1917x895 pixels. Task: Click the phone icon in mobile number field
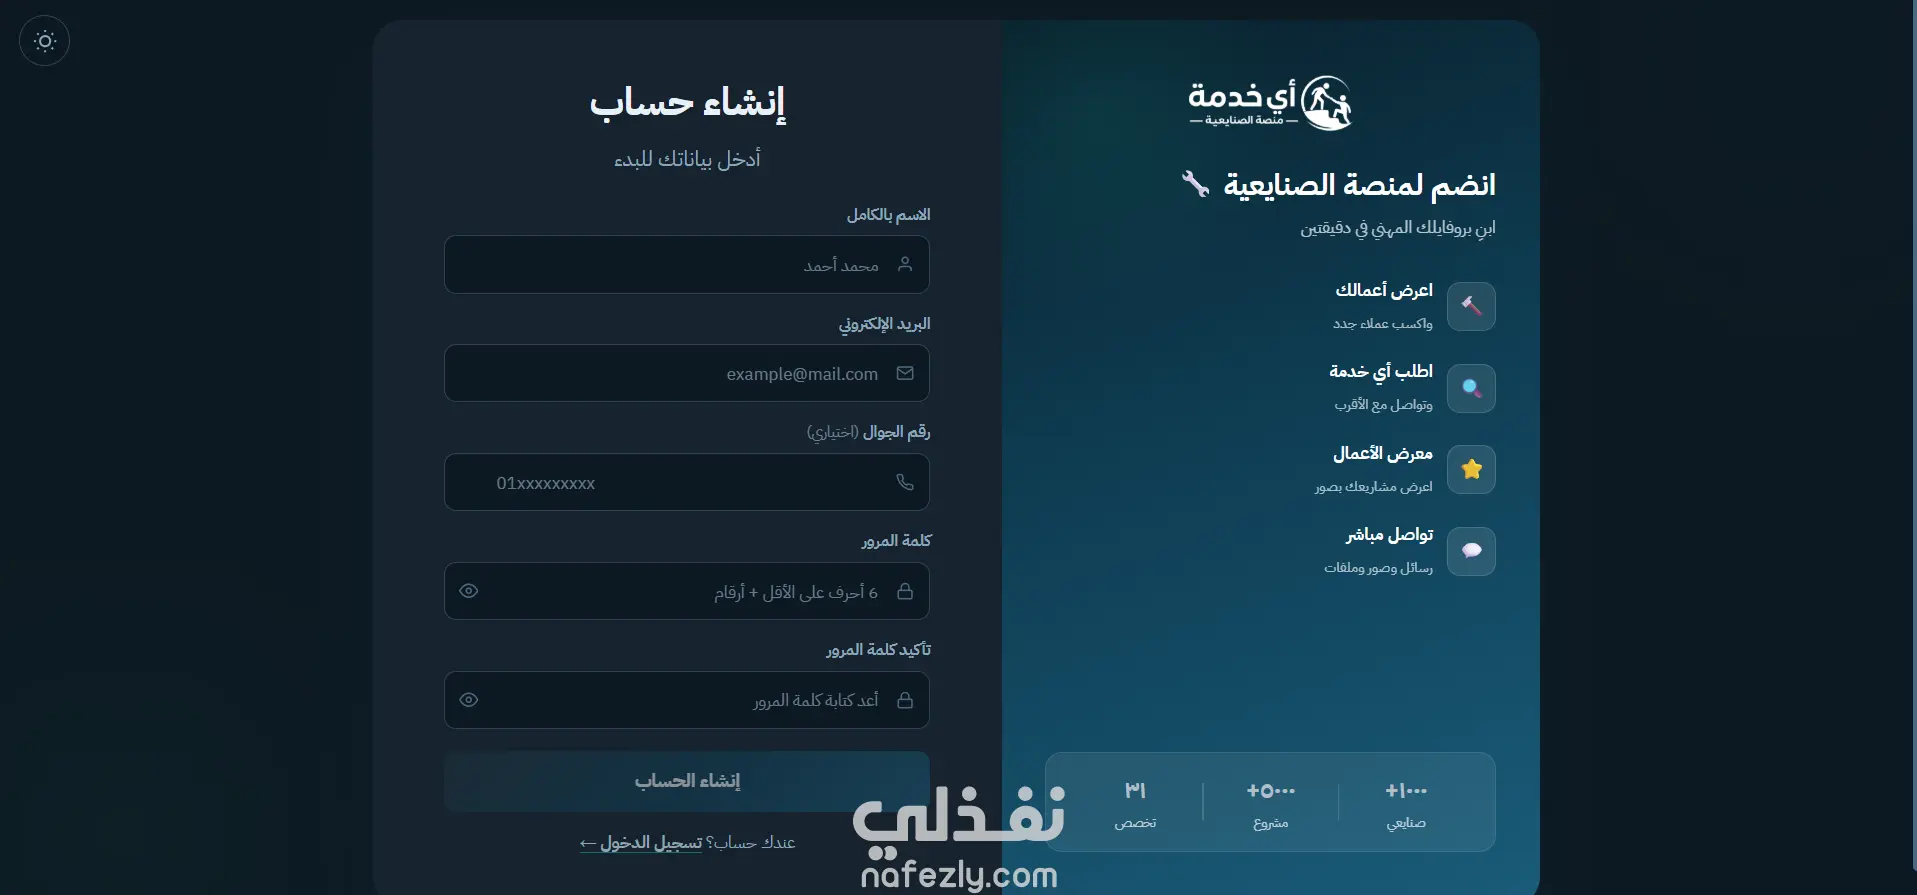coord(905,482)
